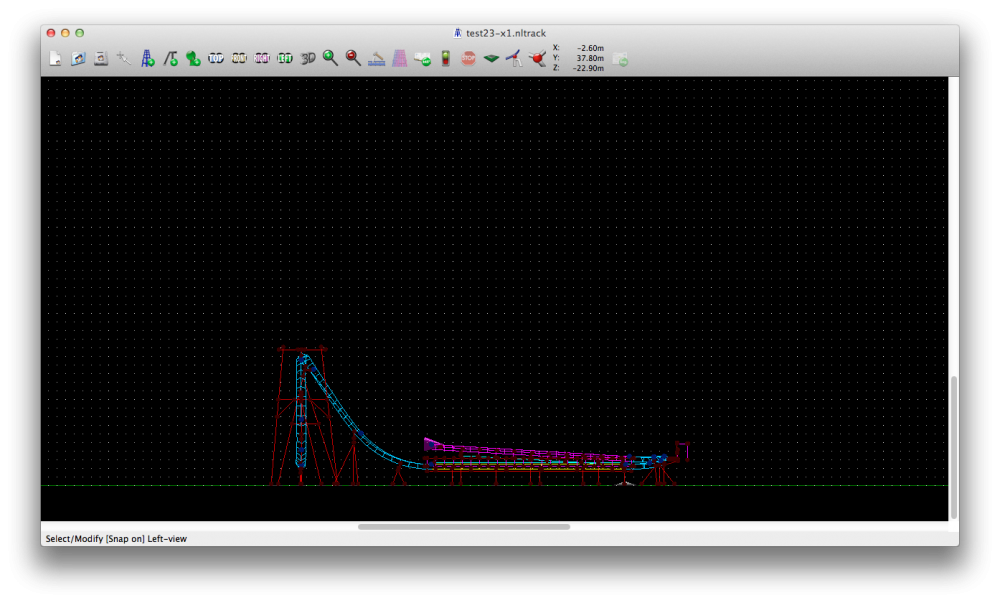1000x603 pixels.
Task: Switch to LEFT view
Action: point(285,59)
